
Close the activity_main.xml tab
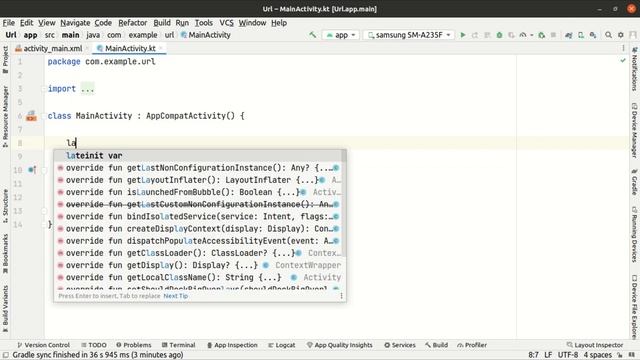pyautogui.click(x=87, y=49)
